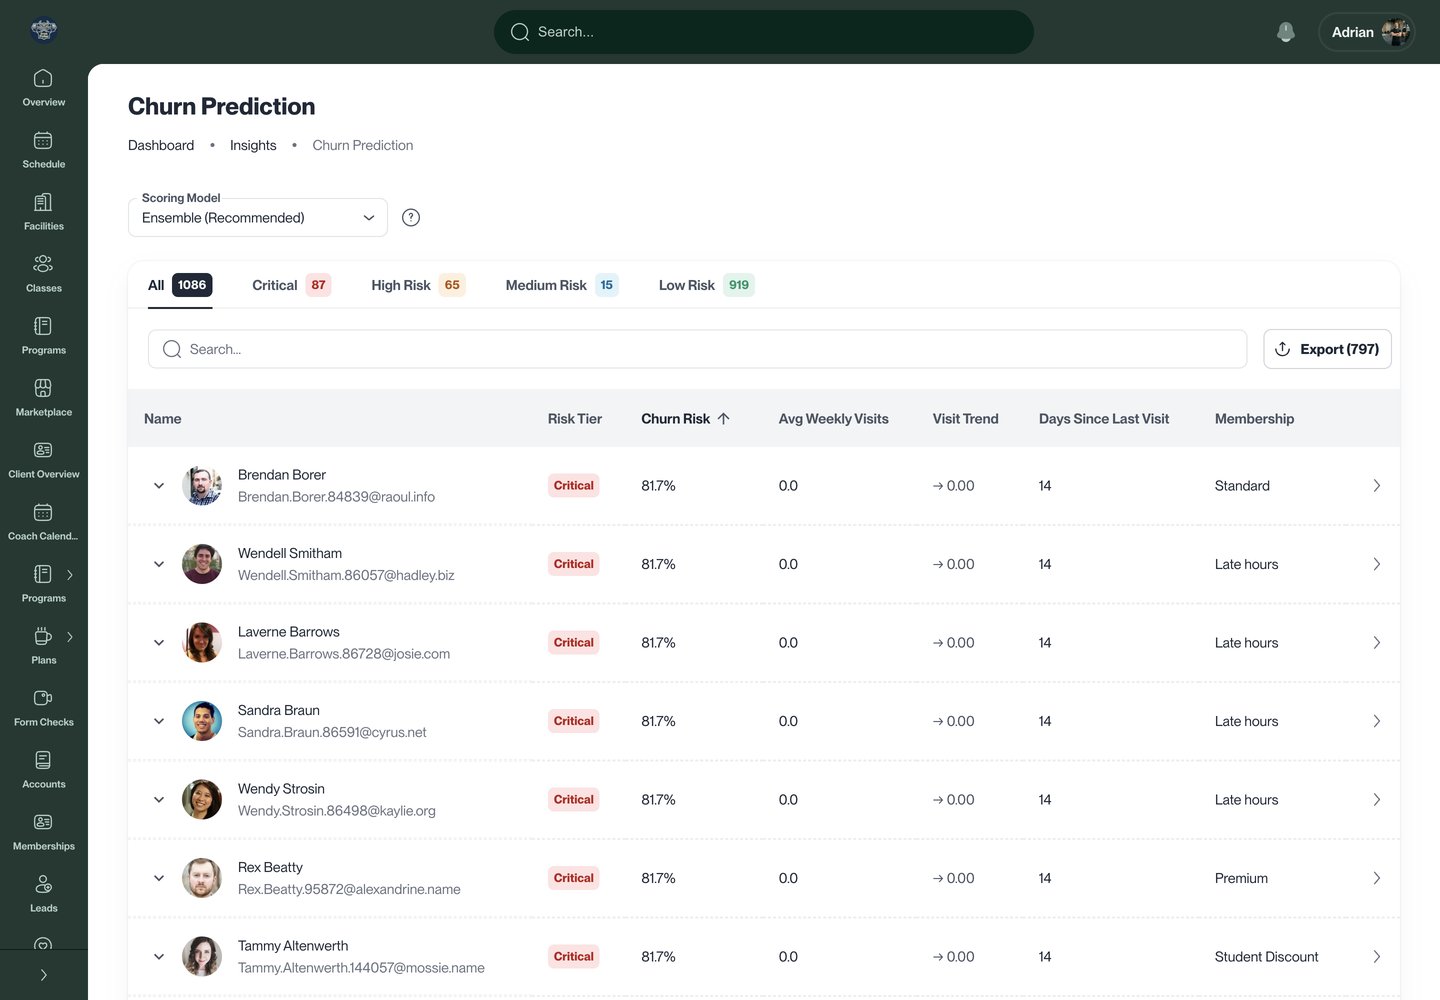Click the table search input field
This screenshot has height=1000, width=1440.
click(697, 349)
